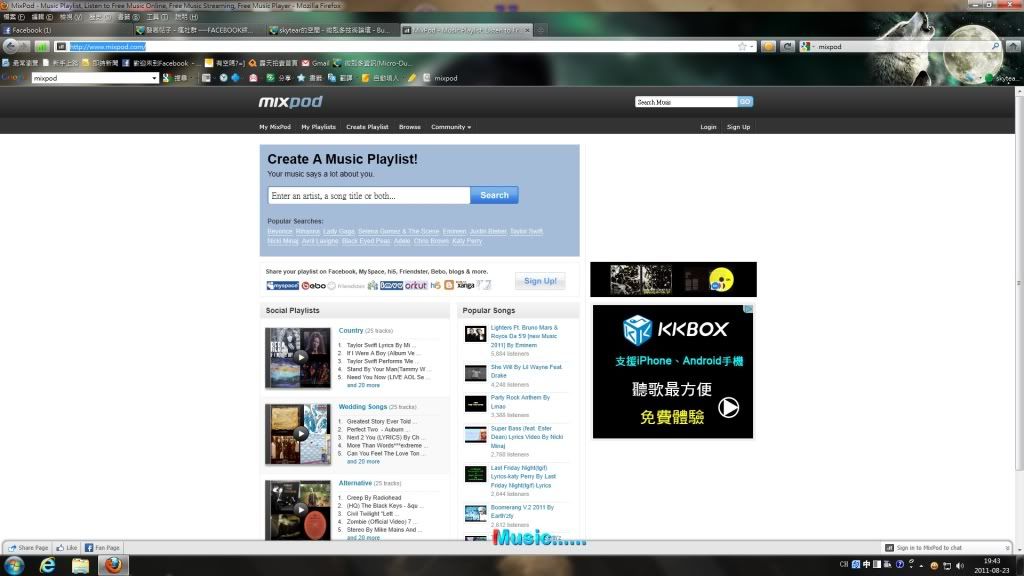Open the She Will By Lil Wayne song link
Viewport: 1024px width, 576px height.
[526, 371]
